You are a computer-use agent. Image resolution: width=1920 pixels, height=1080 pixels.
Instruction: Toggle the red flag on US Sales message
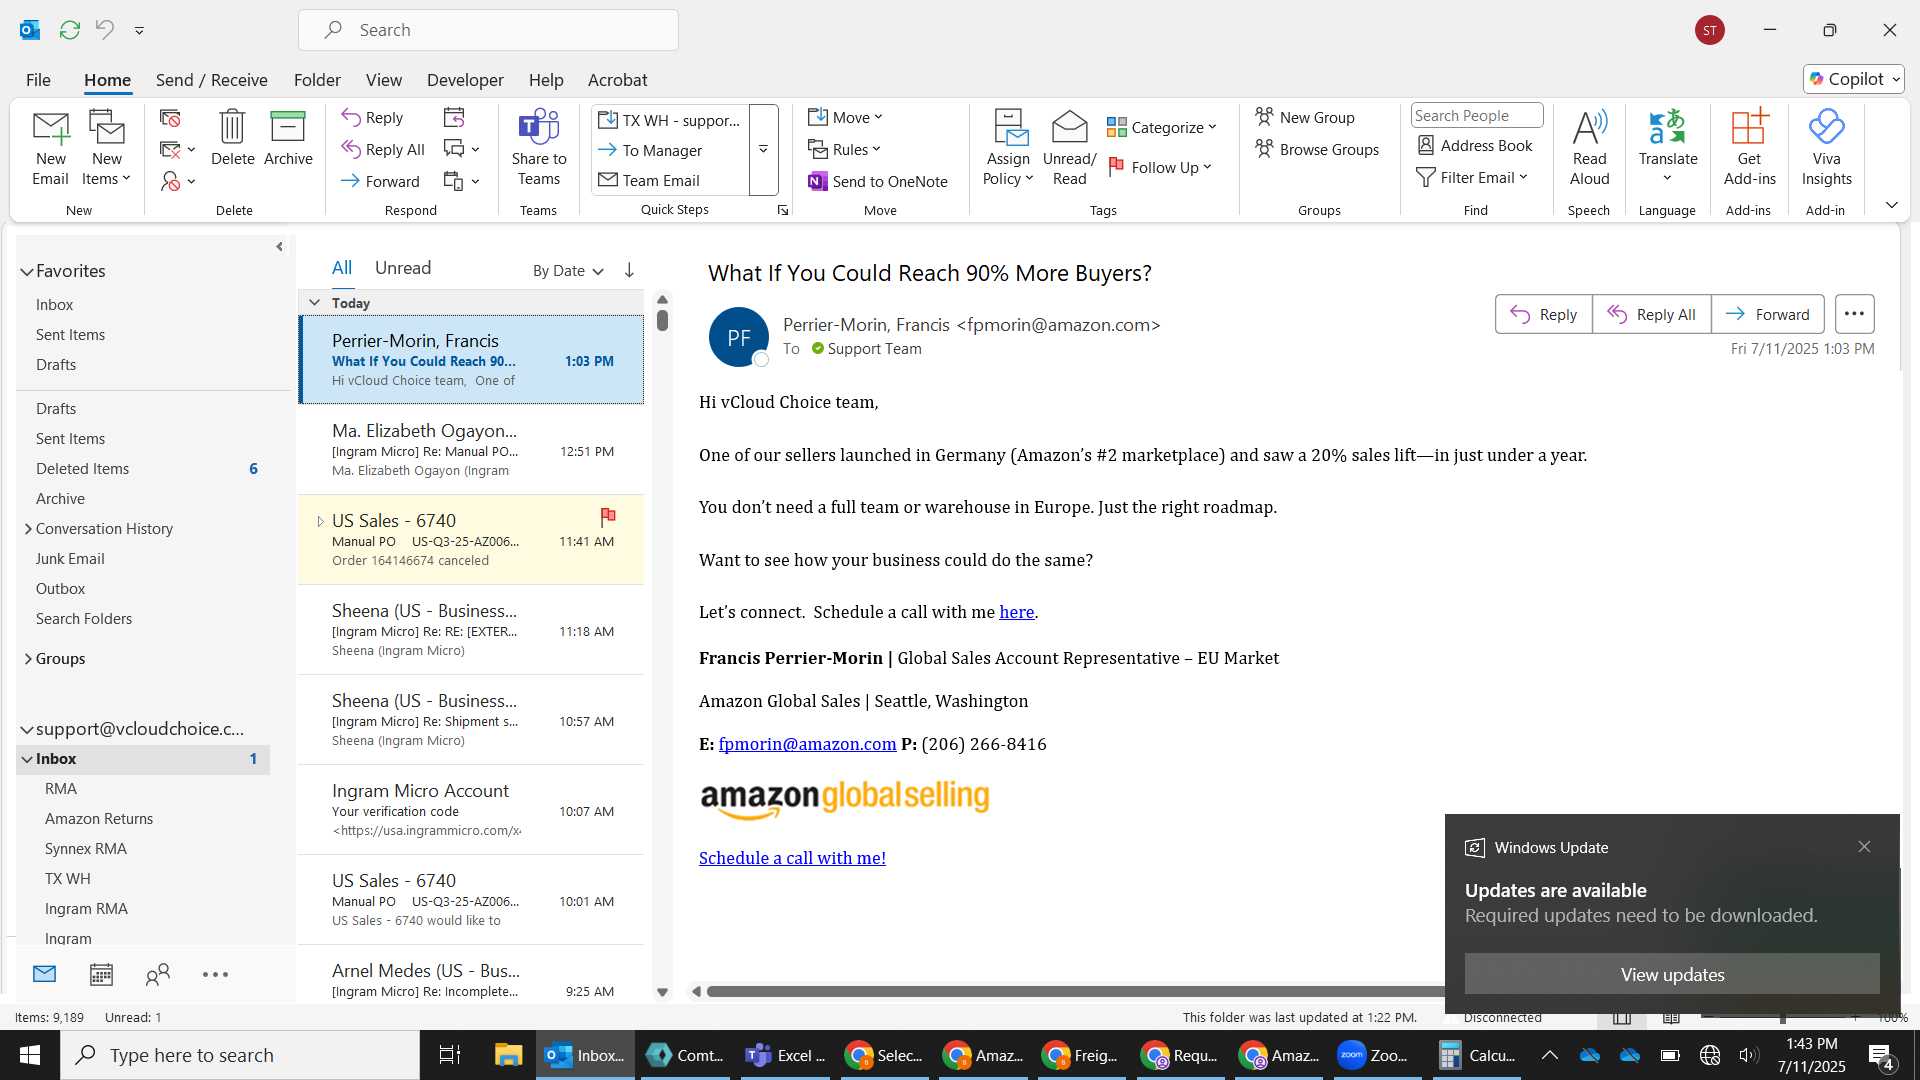(608, 517)
